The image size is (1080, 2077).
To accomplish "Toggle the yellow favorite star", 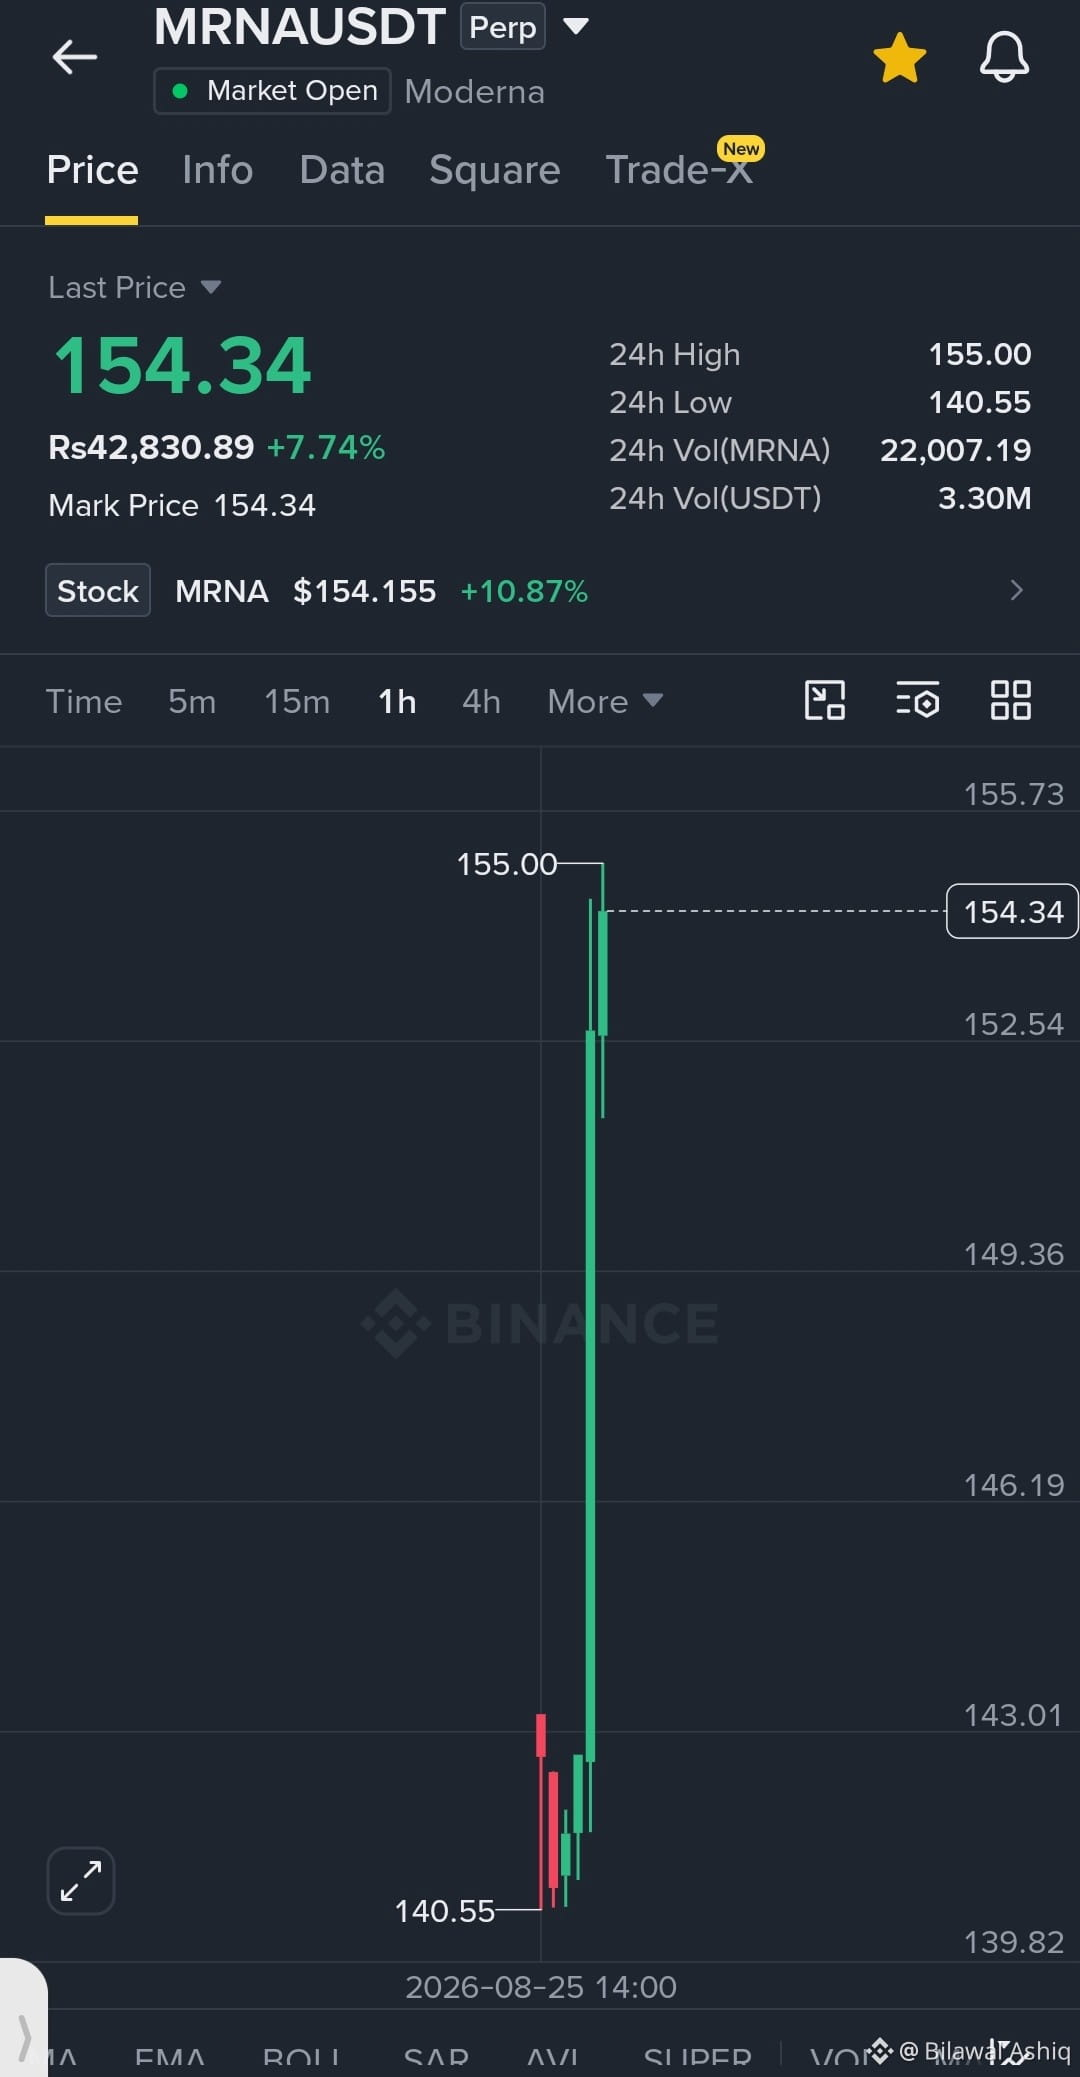I will click(900, 58).
